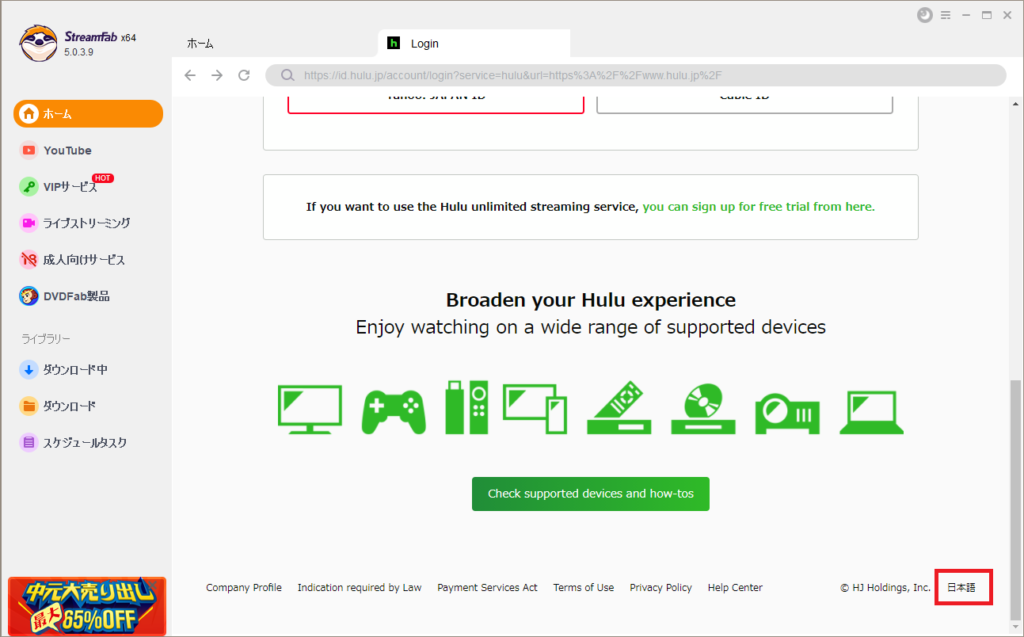
Task: Open Indication required by Law link
Action: (x=359, y=587)
